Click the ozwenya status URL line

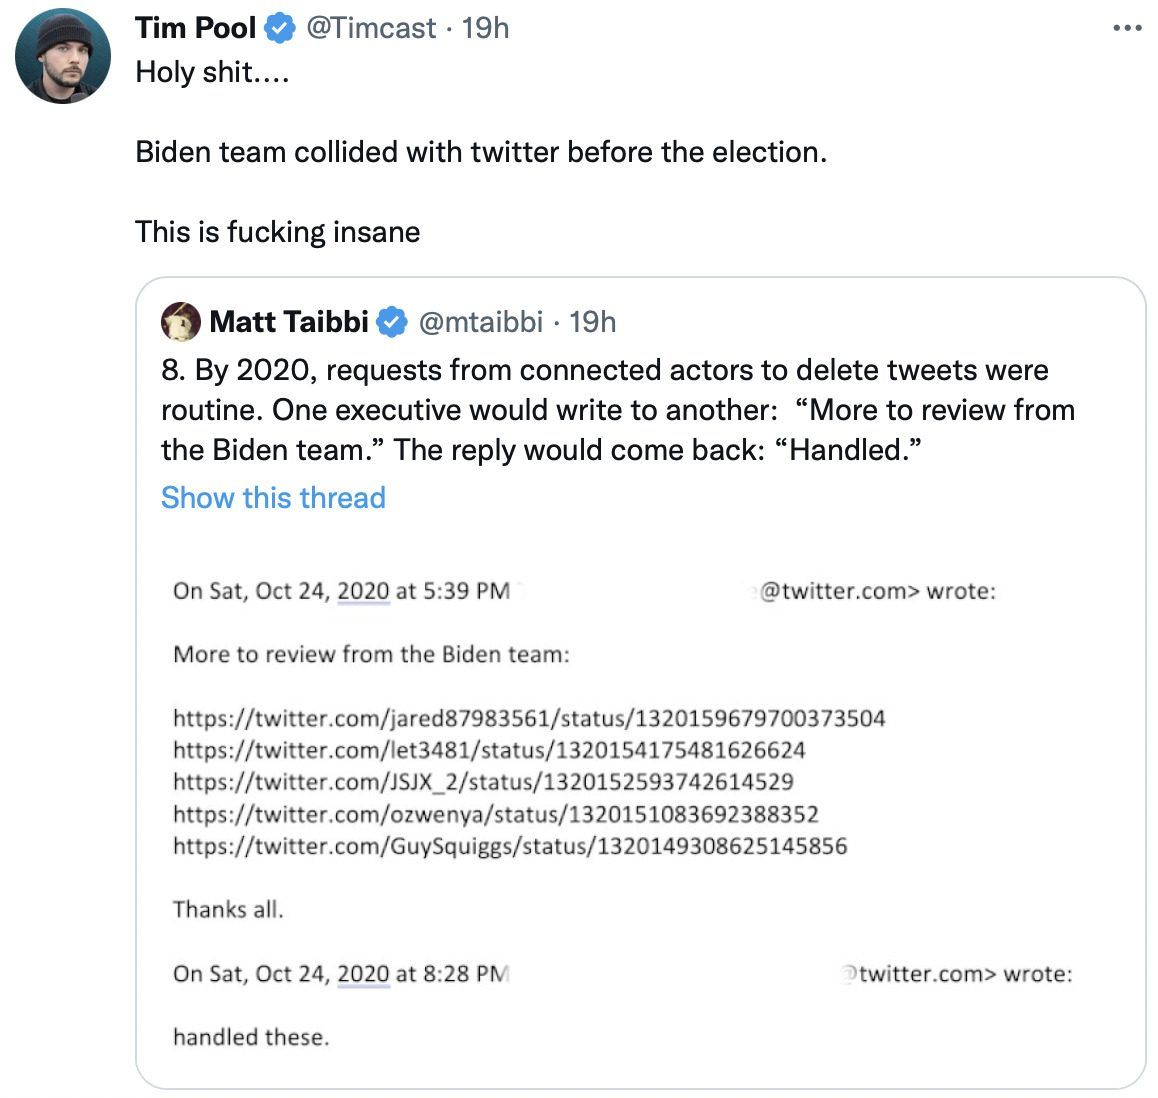496,814
